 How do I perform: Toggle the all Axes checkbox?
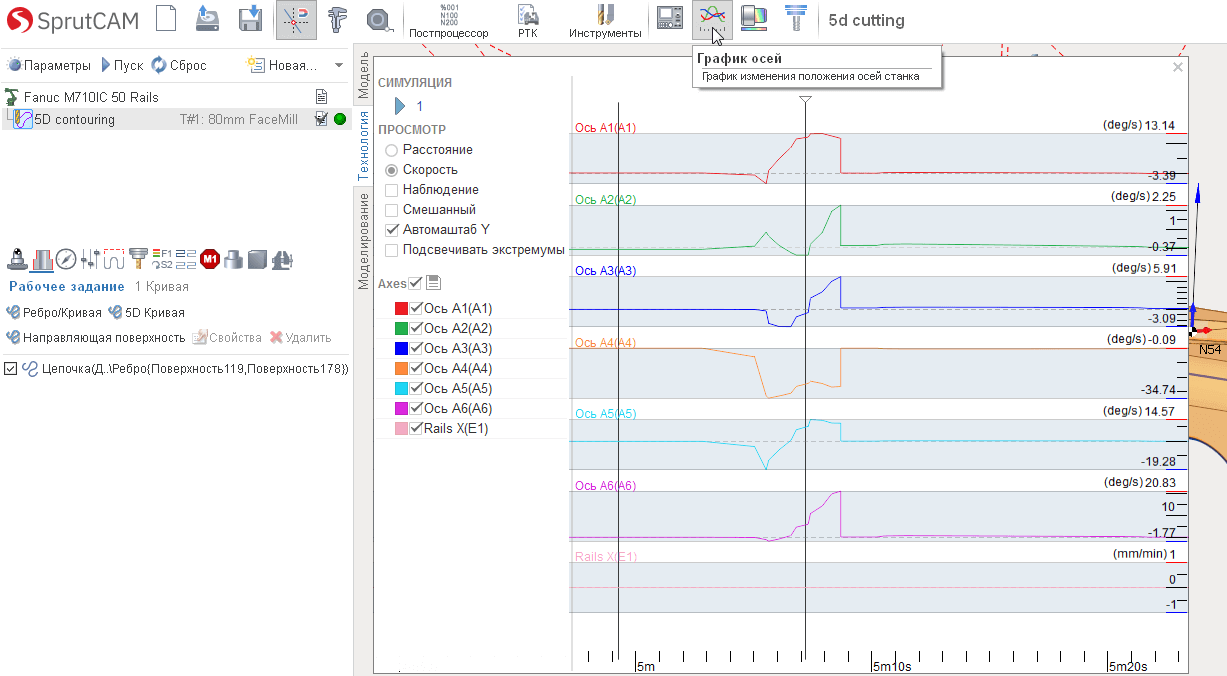pos(415,283)
